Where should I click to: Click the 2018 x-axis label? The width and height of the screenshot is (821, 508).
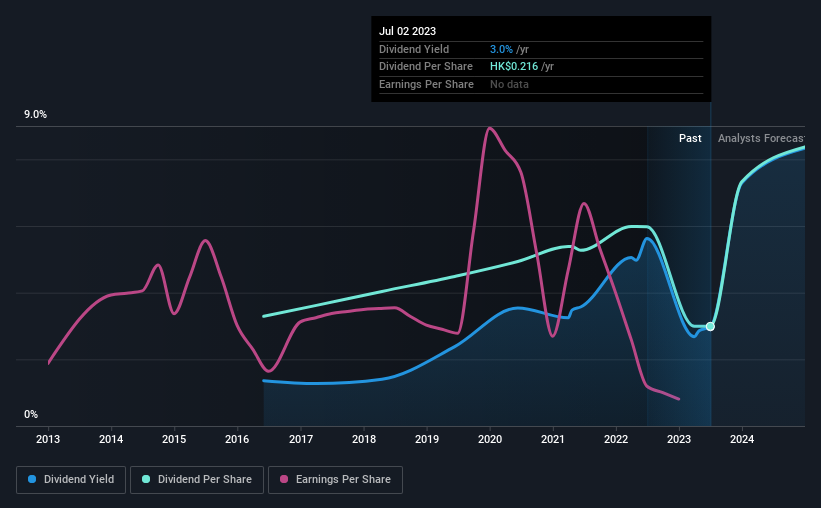pyautogui.click(x=364, y=439)
